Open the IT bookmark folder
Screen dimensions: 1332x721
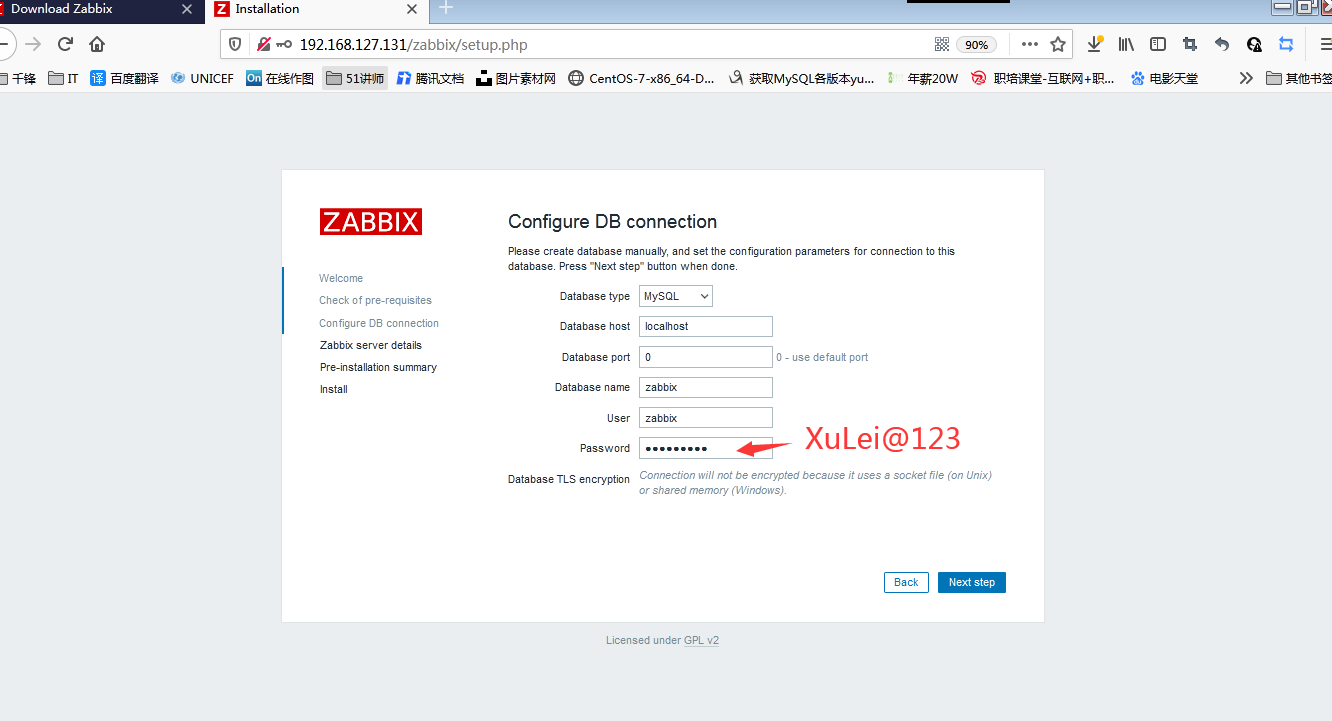point(63,78)
